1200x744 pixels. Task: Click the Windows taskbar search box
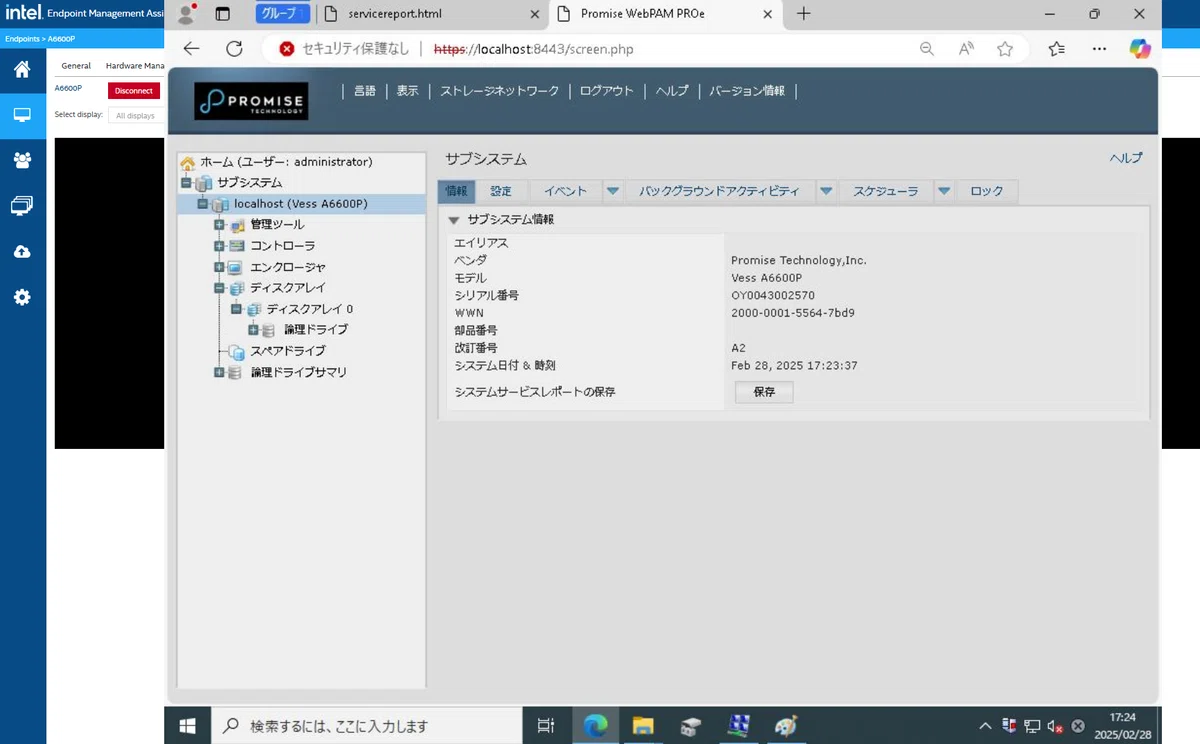click(366, 726)
